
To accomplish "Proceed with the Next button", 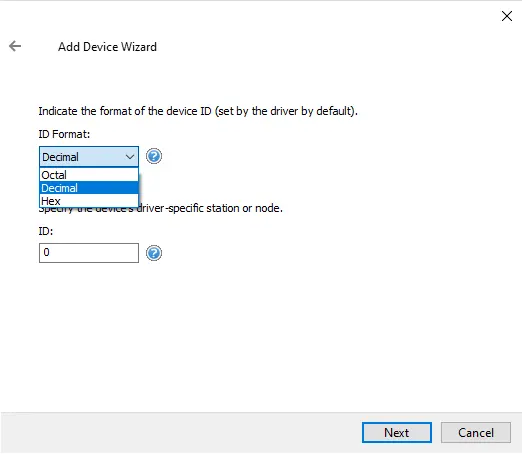I will pos(397,433).
